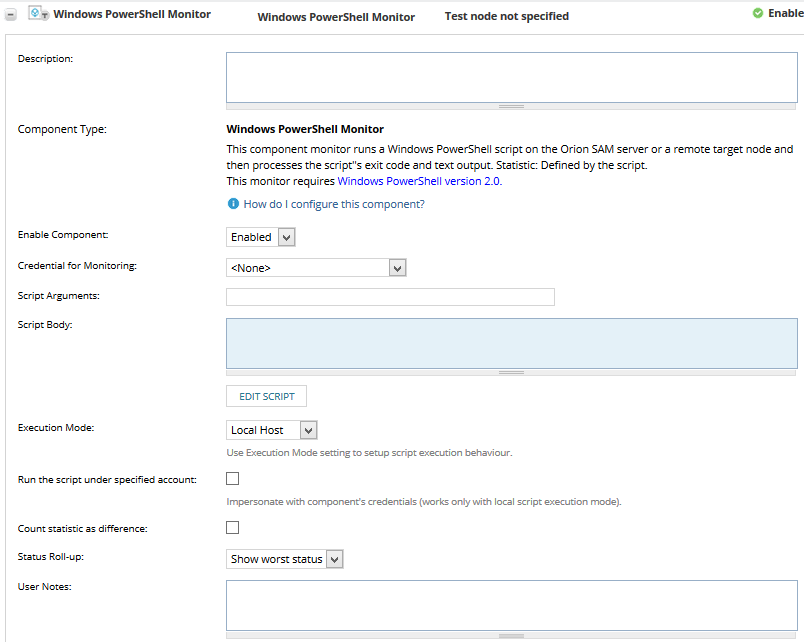Collapse the monitor section using the minus icon
Screen dimensions: 804x642
click(x=12, y=13)
